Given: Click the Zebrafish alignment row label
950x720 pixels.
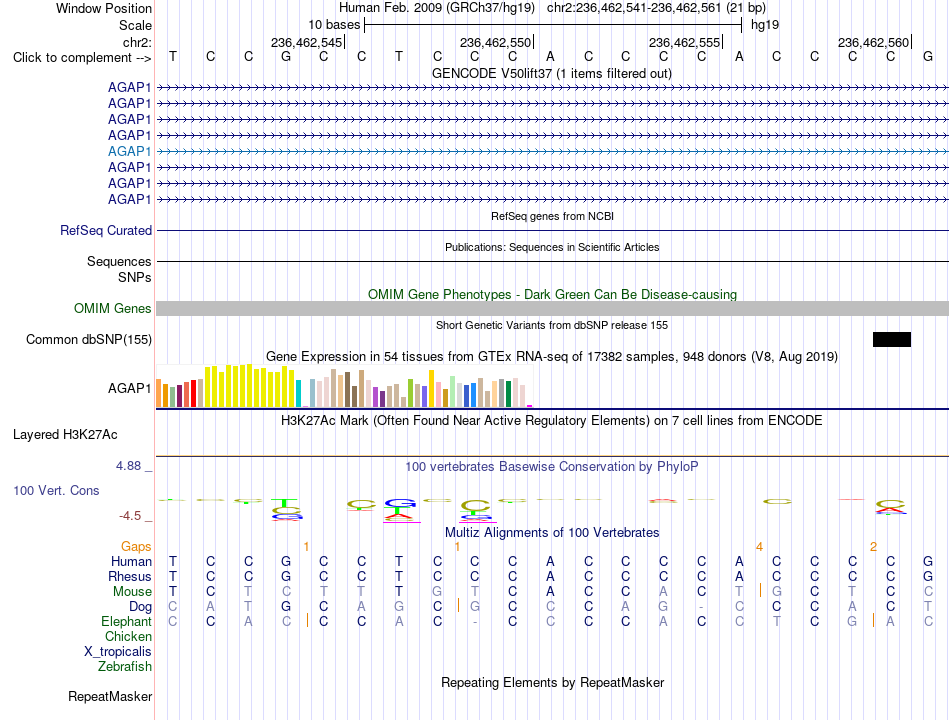Looking at the screenshot, I should coord(125,667).
